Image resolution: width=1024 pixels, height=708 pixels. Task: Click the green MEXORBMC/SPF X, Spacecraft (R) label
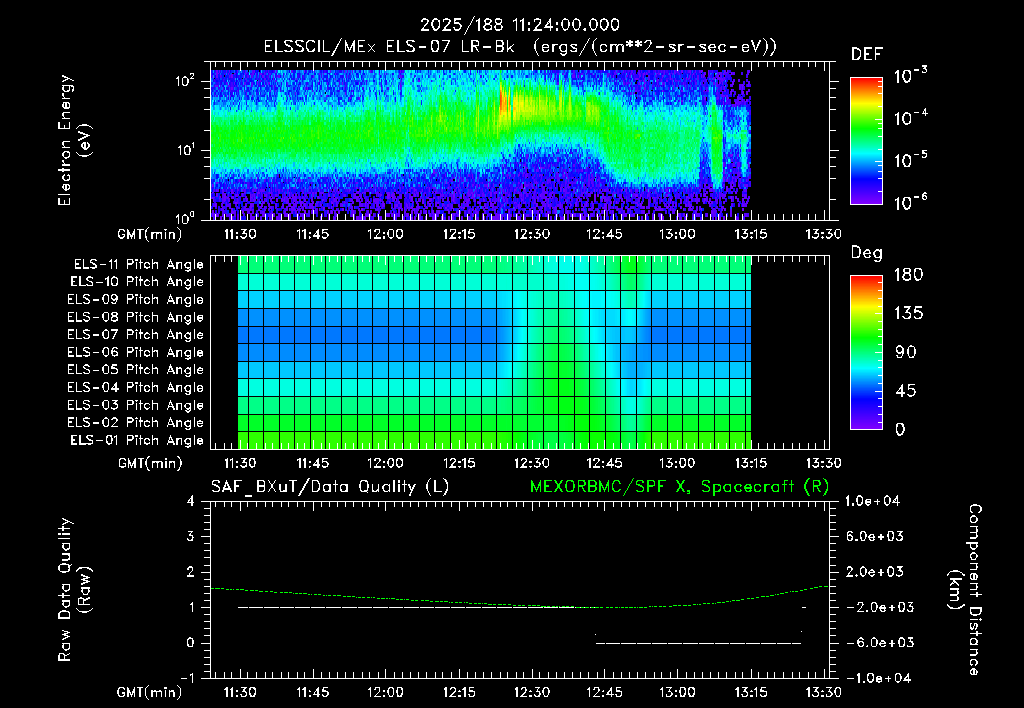679,487
